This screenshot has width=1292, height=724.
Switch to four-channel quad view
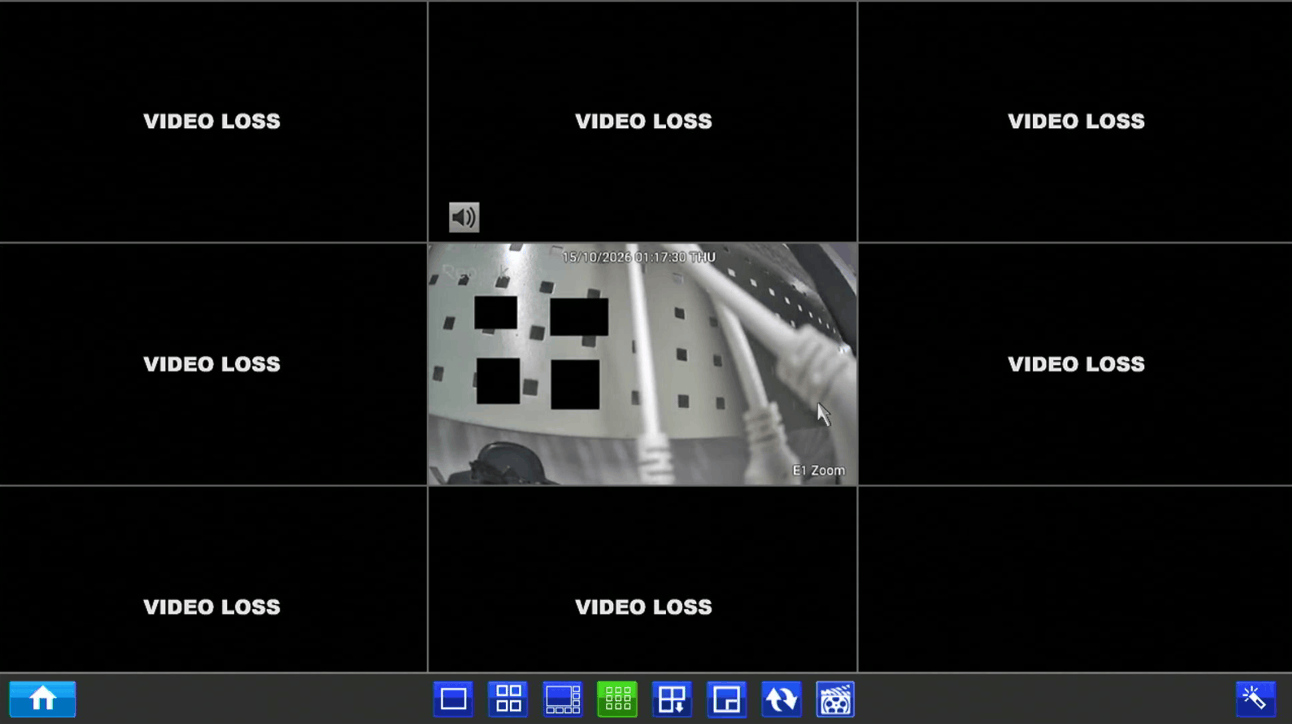click(x=508, y=699)
